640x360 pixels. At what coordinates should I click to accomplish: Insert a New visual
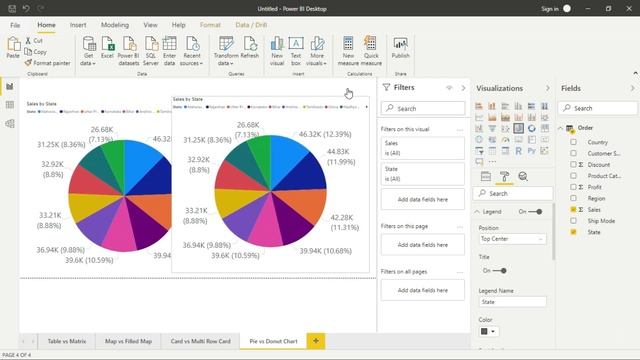[x=277, y=51]
